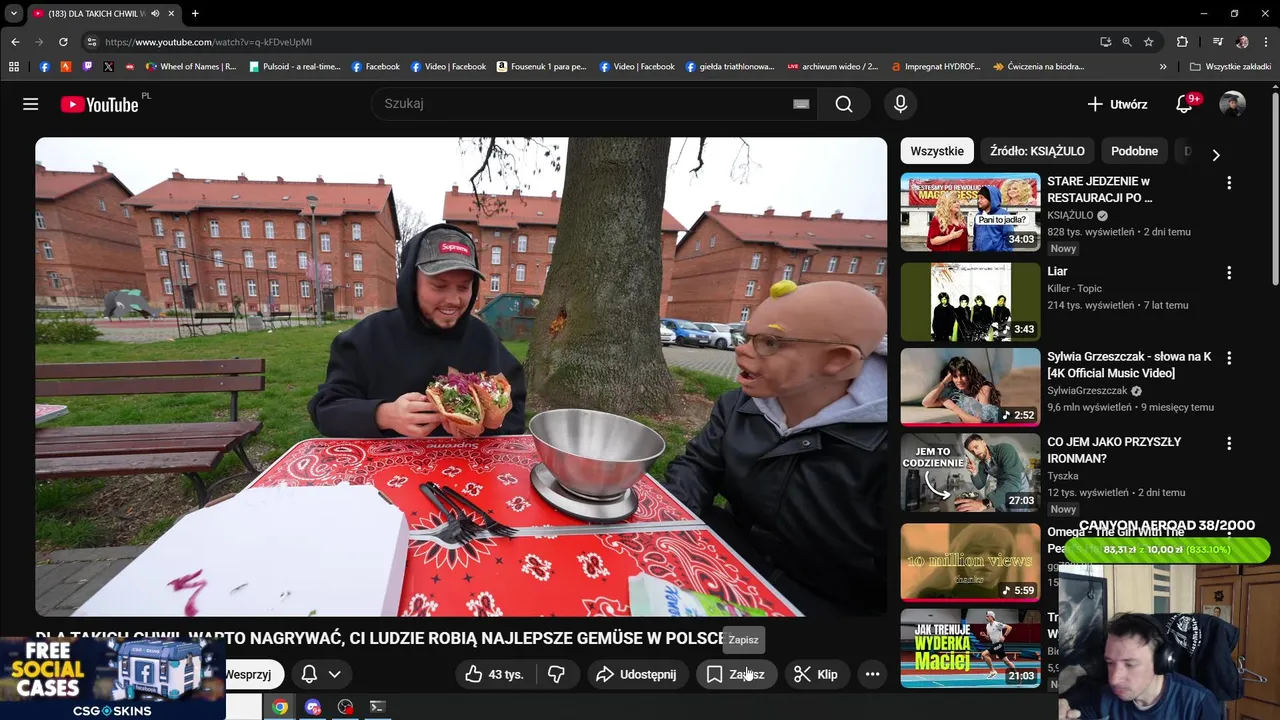Dislike the video with thumbs down

point(557,674)
